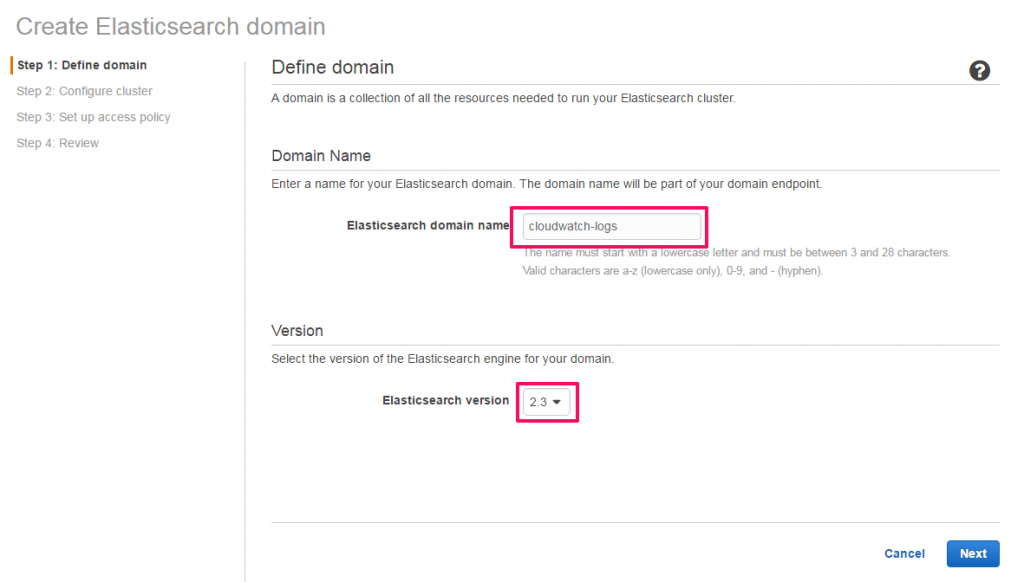This screenshot has width=1024, height=582.
Task: Click the hint about 3 and 28 characters
Action: [x=736, y=252]
